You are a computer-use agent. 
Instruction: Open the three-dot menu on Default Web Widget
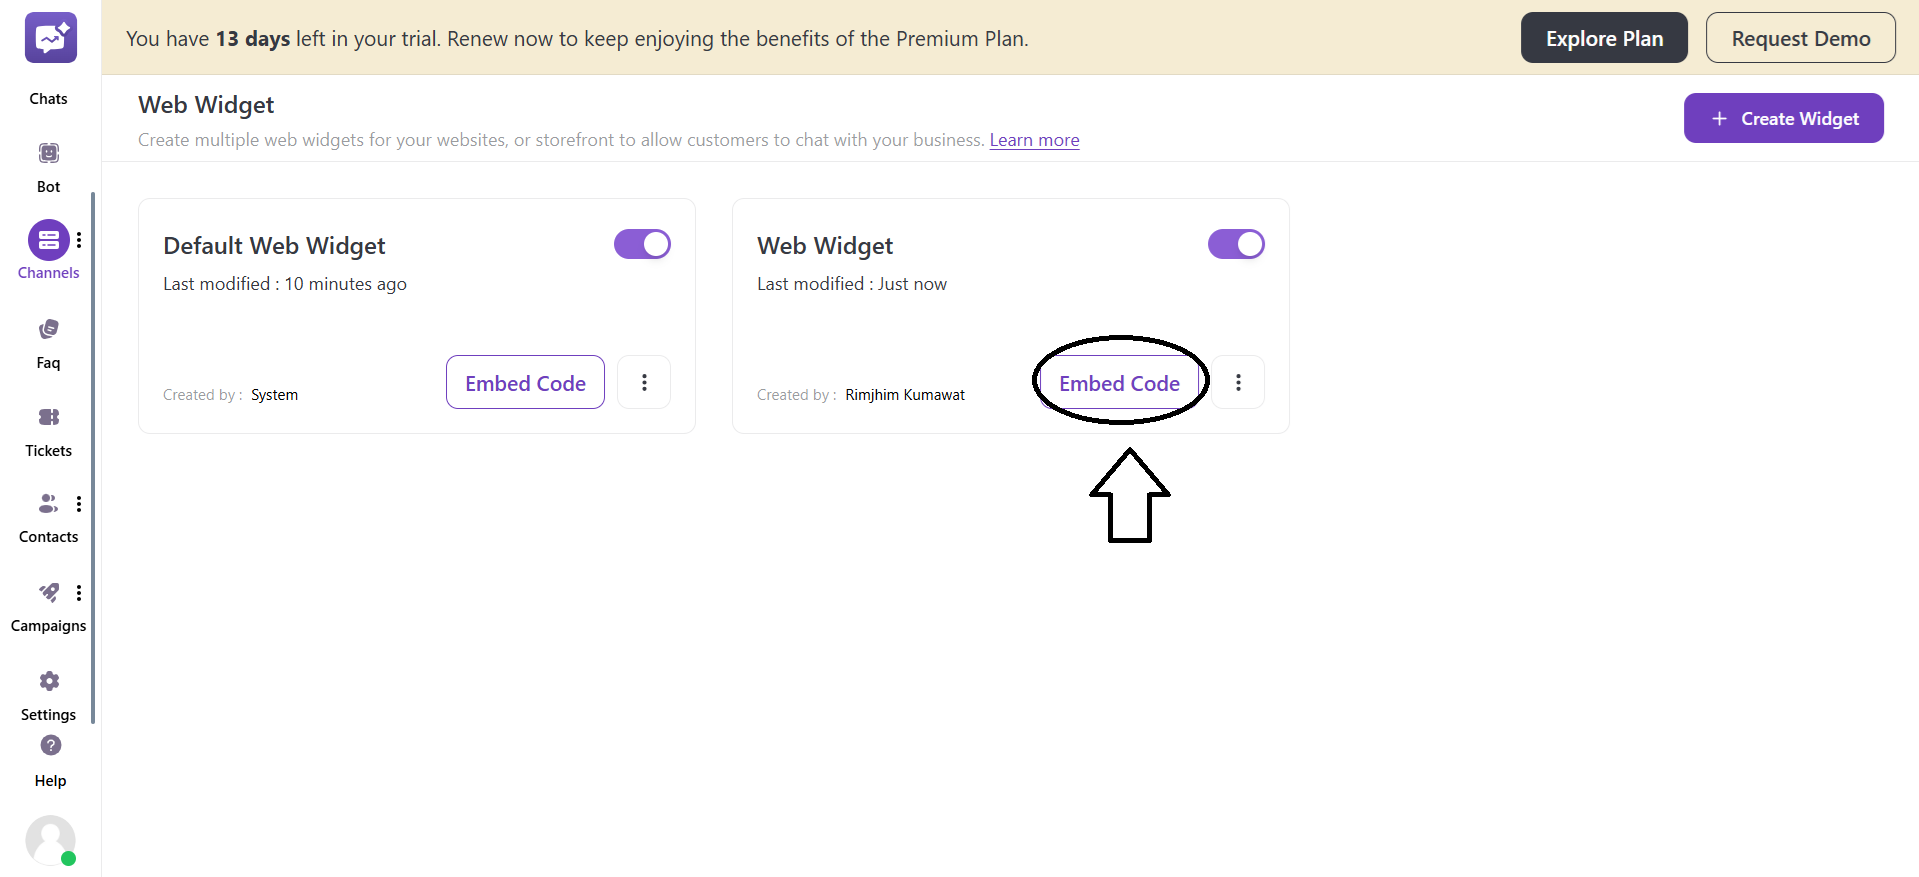point(644,382)
